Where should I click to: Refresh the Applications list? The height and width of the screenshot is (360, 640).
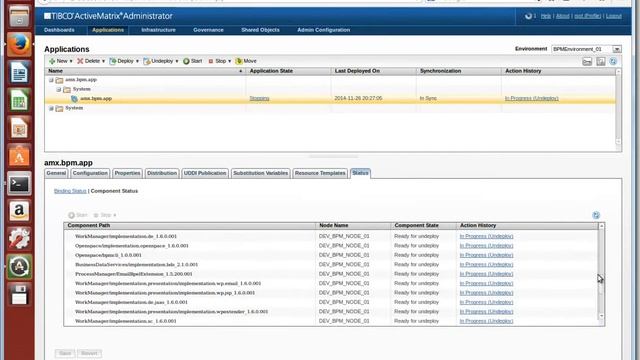(x=613, y=62)
